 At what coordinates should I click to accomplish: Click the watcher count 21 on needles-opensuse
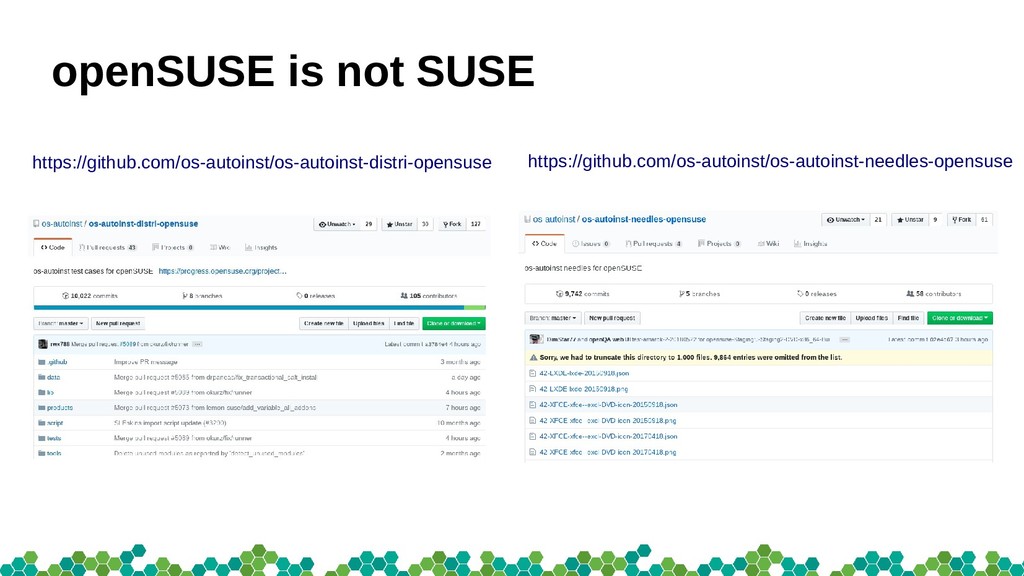[878, 220]
